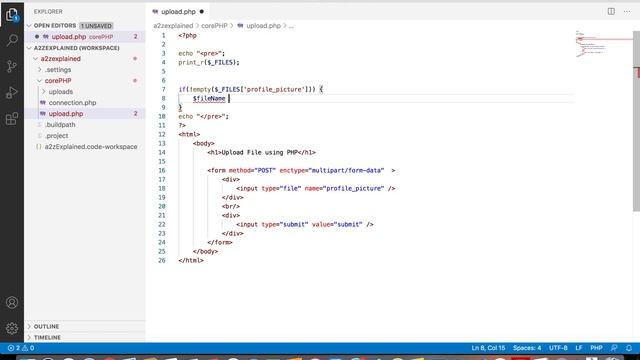
Task: Click the fold gutter at line 7
Action: point(172,89)
